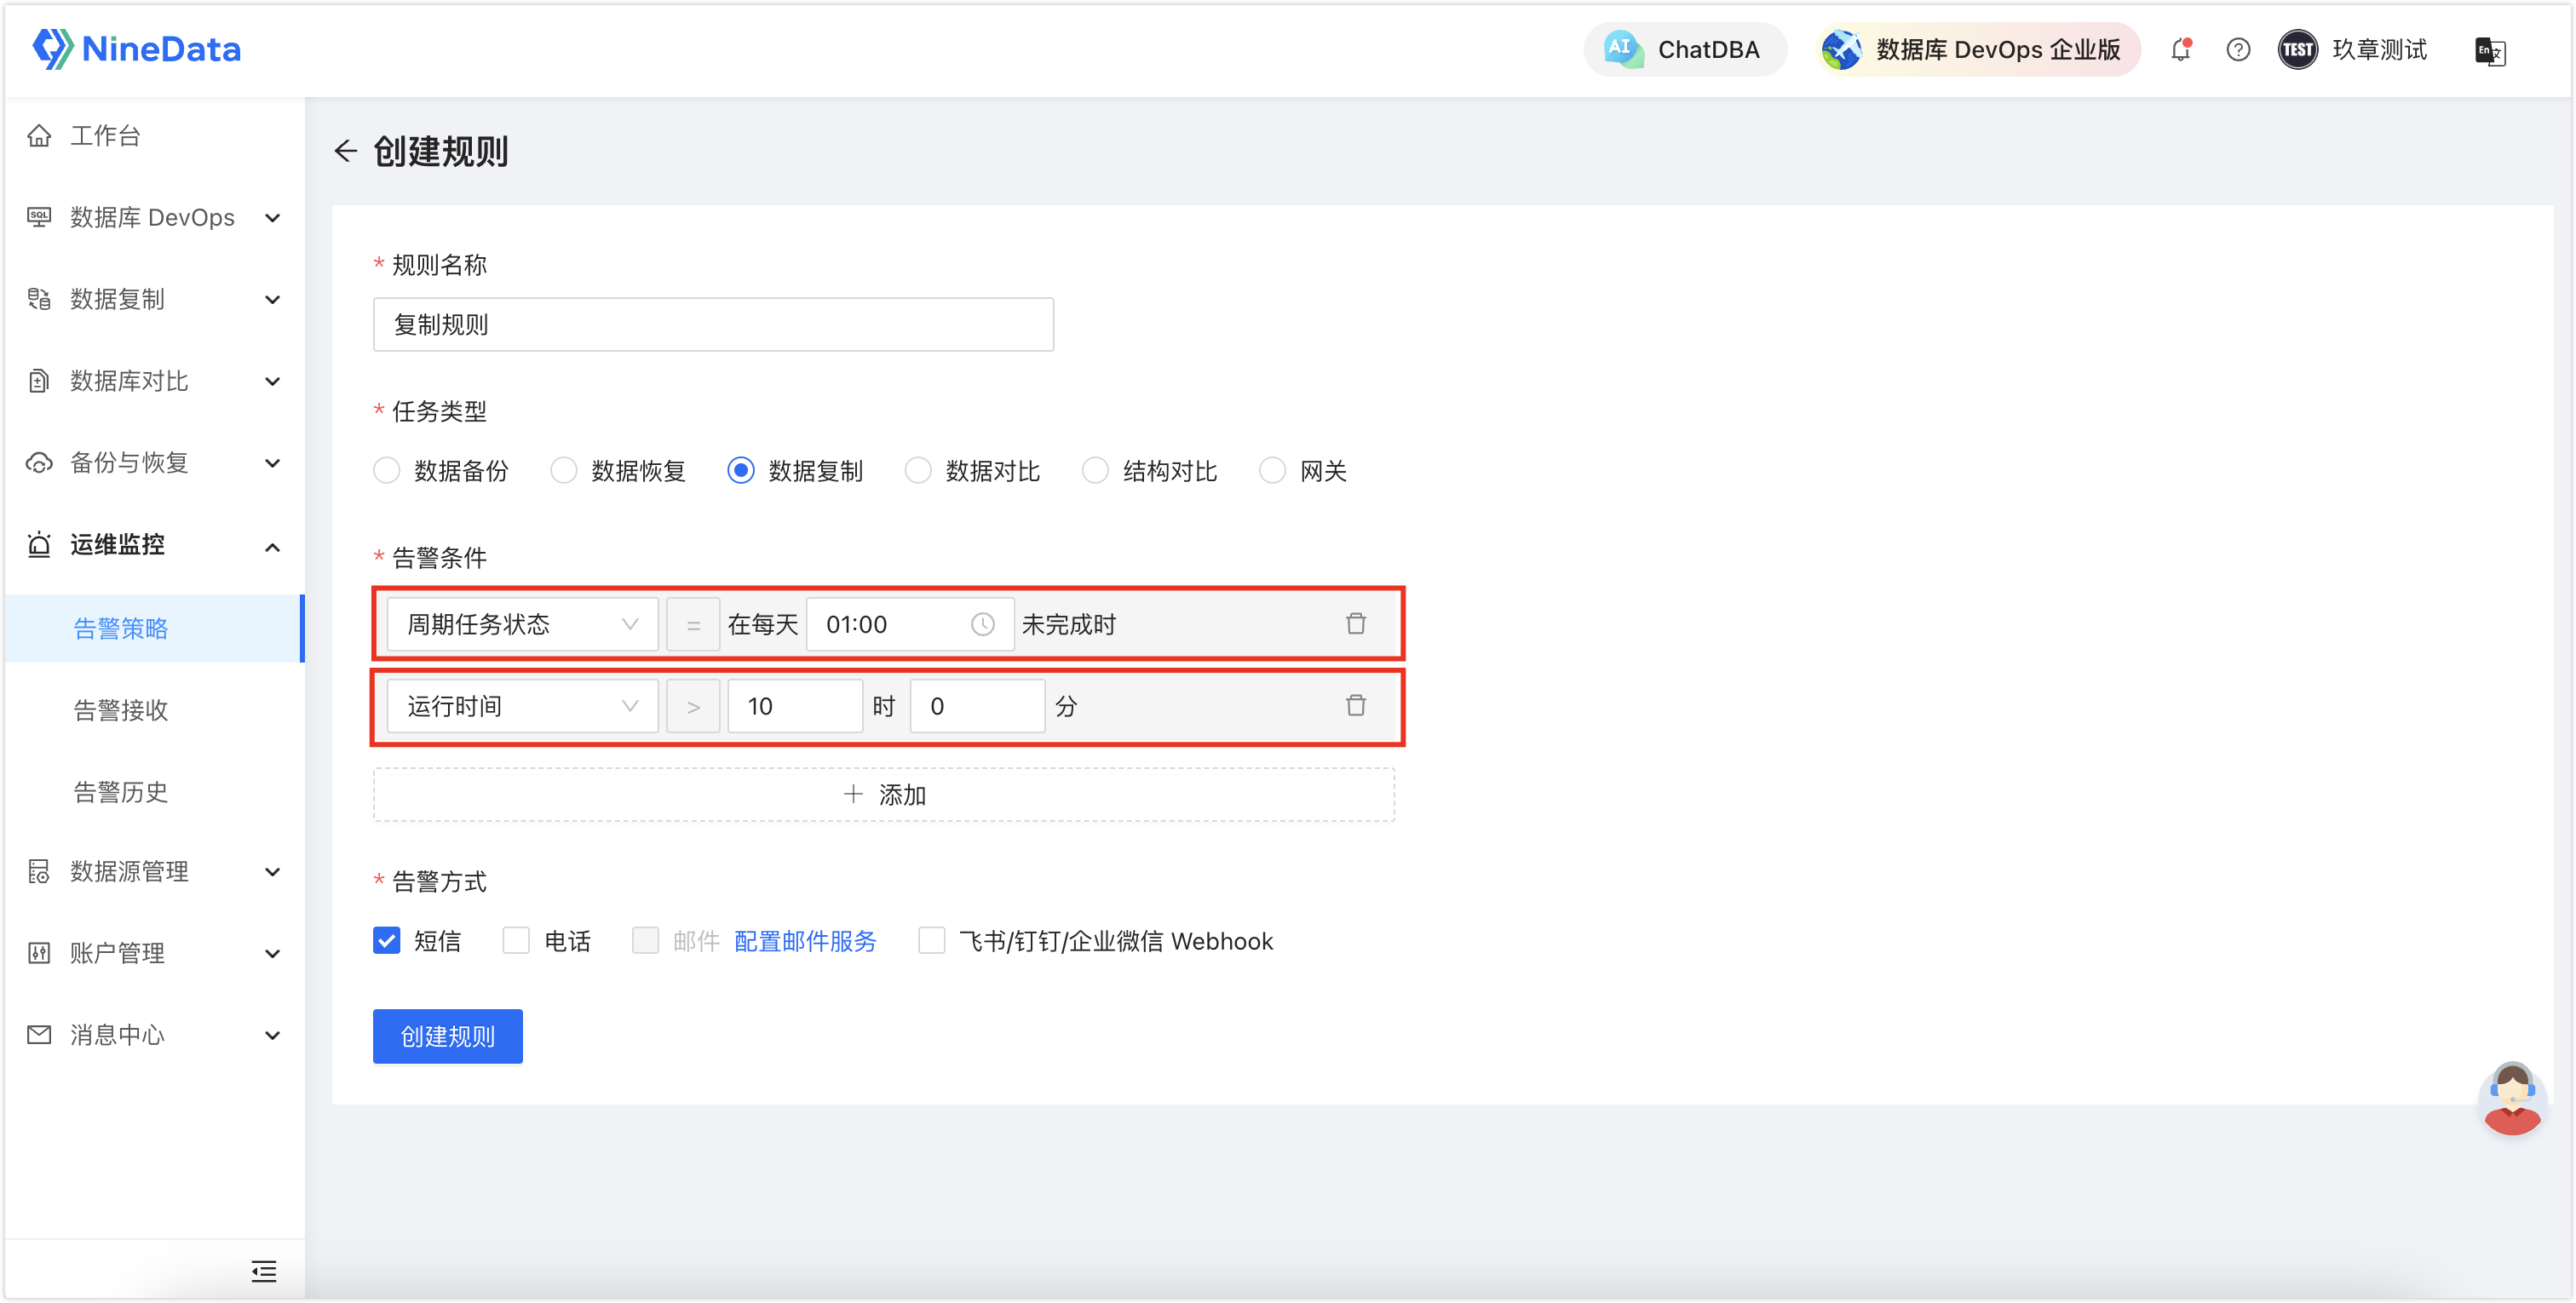Click the language translate icon
Image resolution: width=2576 pixels, height=1303 pixels.
click(2489, 51)
